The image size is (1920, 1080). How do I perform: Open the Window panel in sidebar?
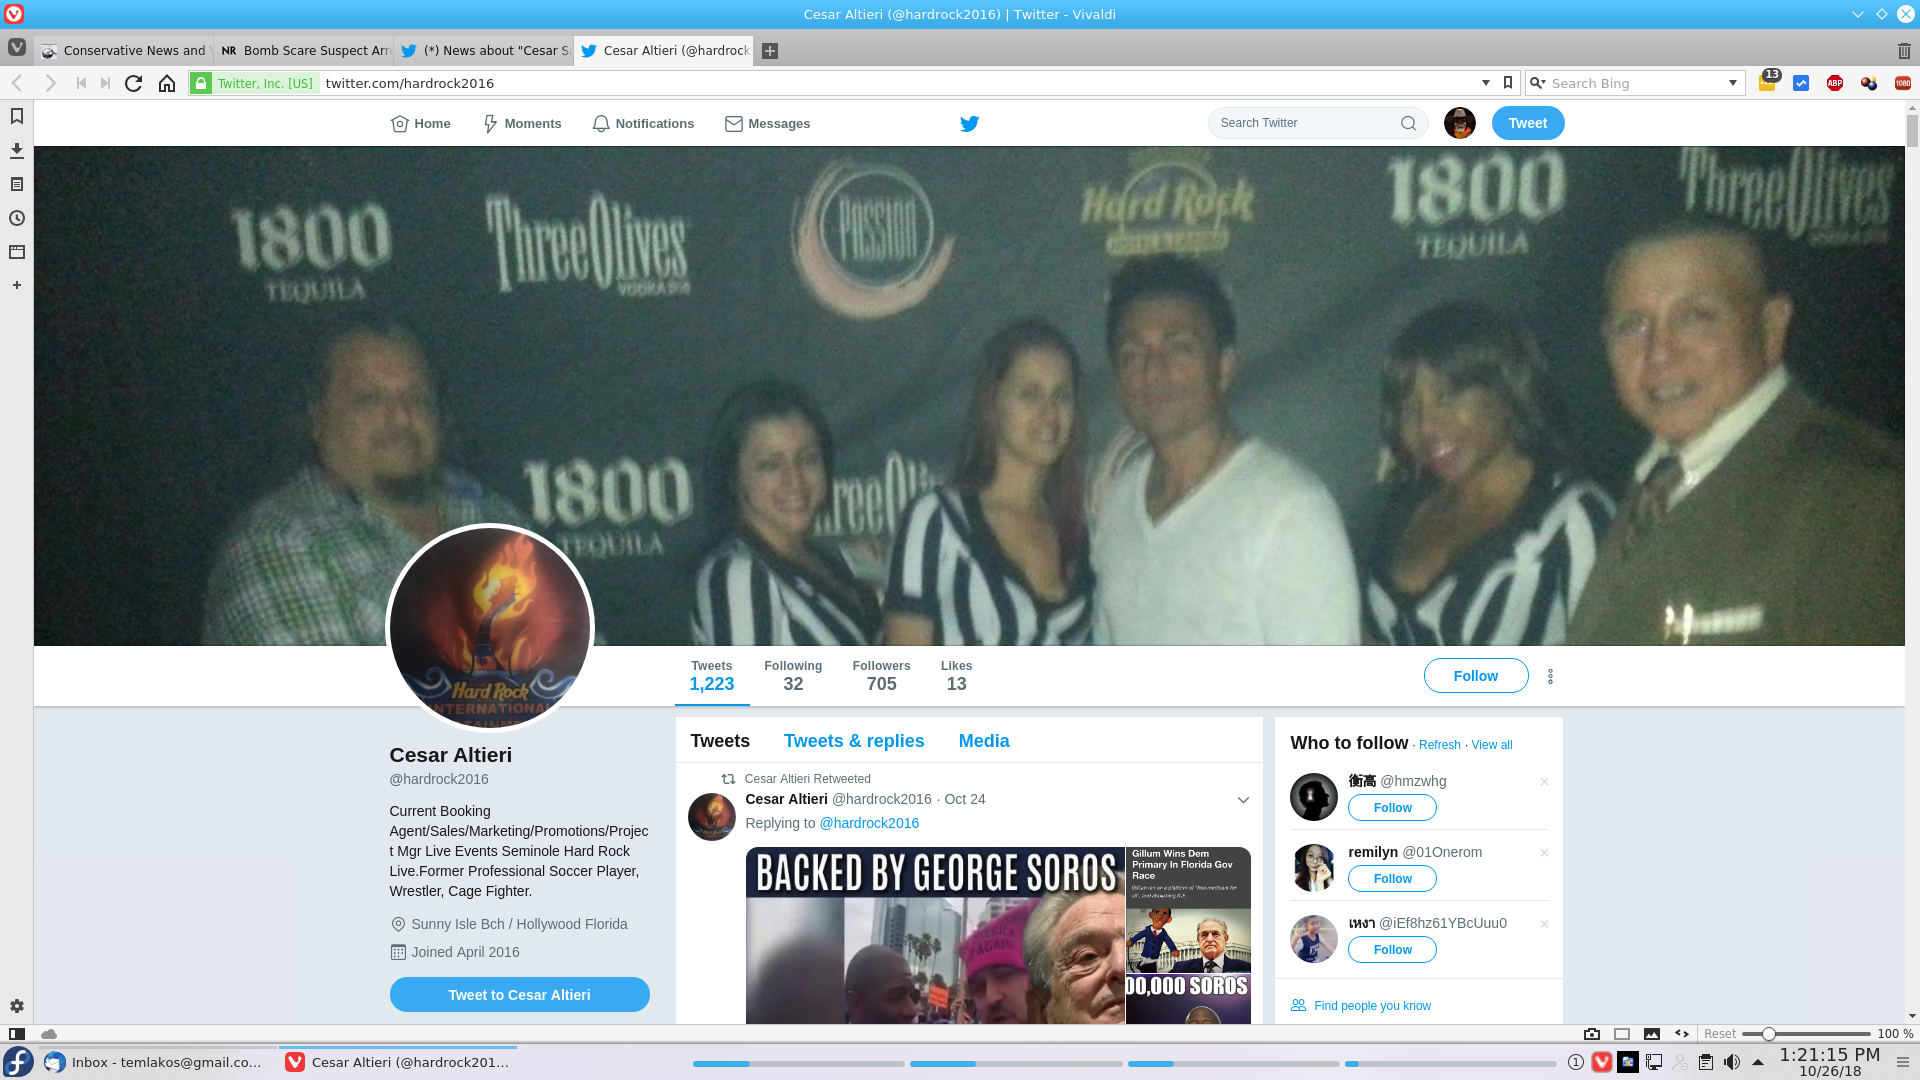[17, 253]
